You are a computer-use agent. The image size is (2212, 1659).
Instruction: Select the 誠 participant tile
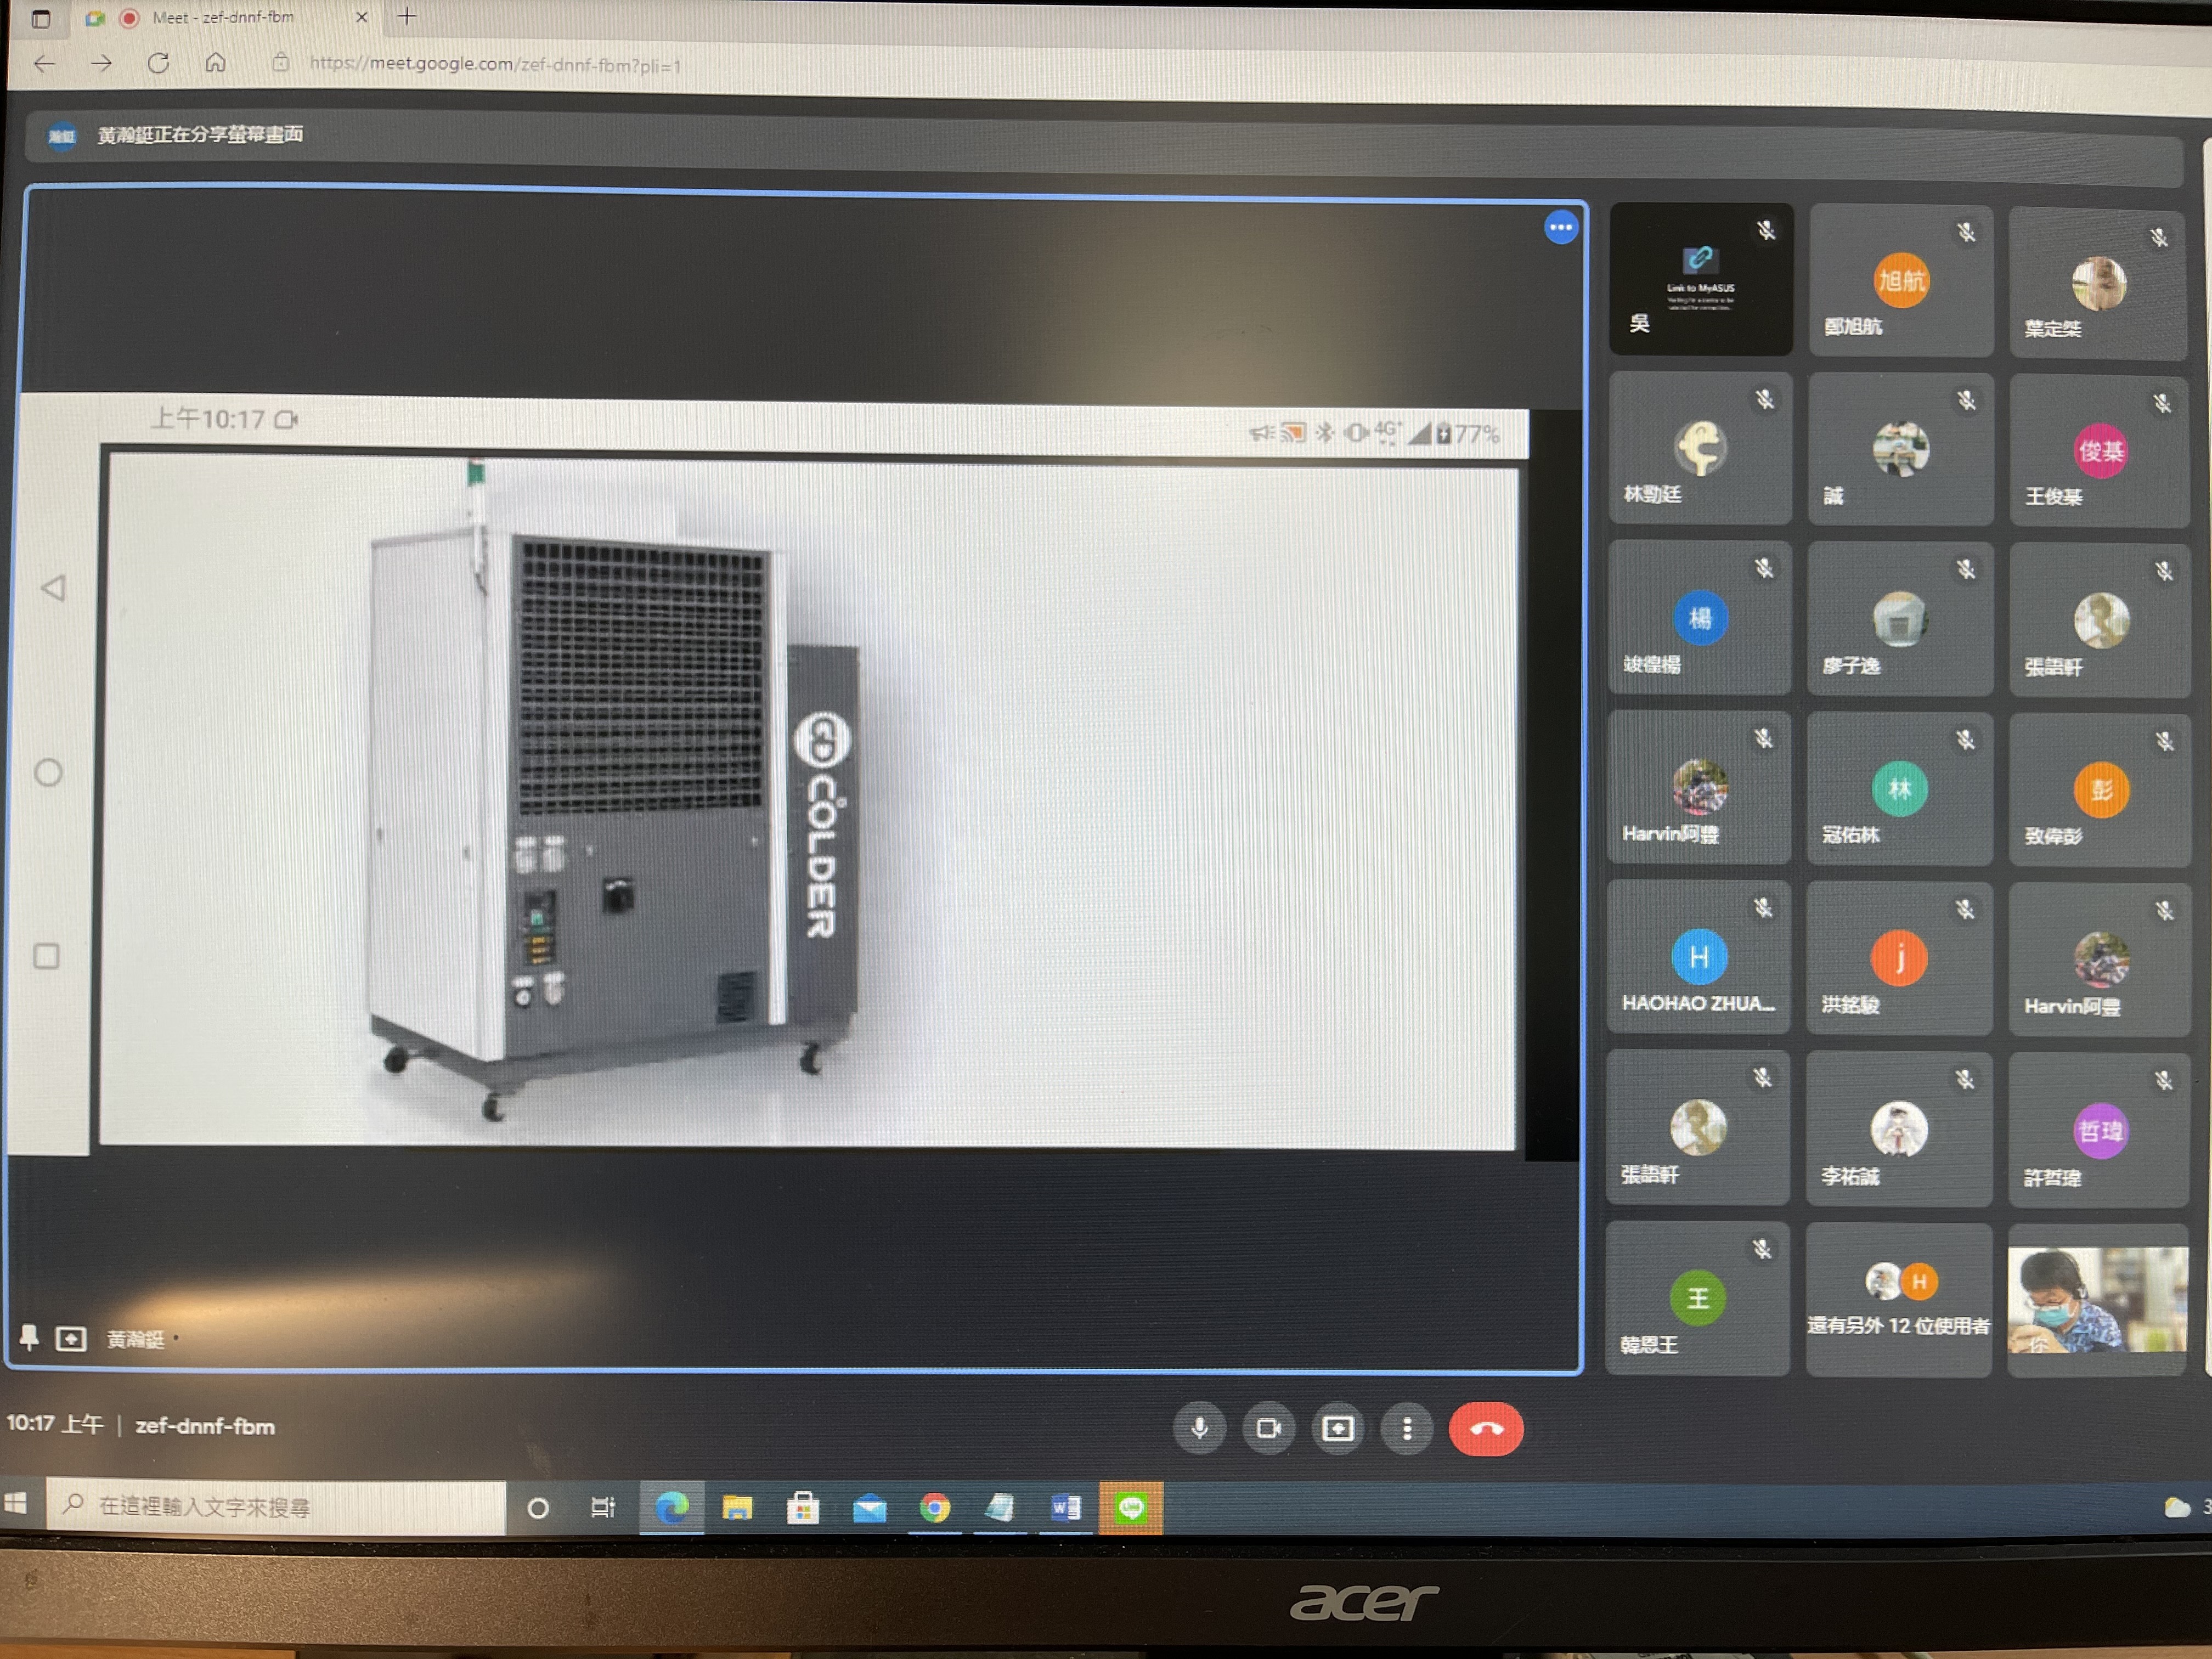coord(1900,450)
